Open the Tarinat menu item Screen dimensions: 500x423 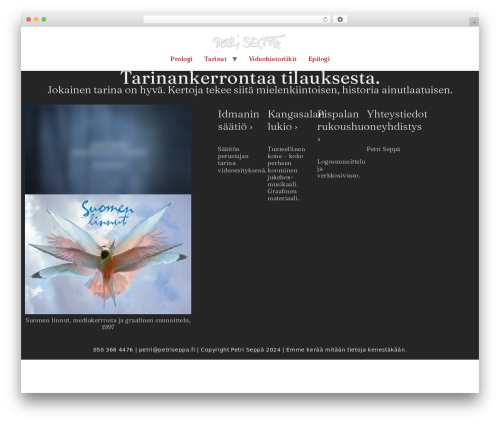215,59
